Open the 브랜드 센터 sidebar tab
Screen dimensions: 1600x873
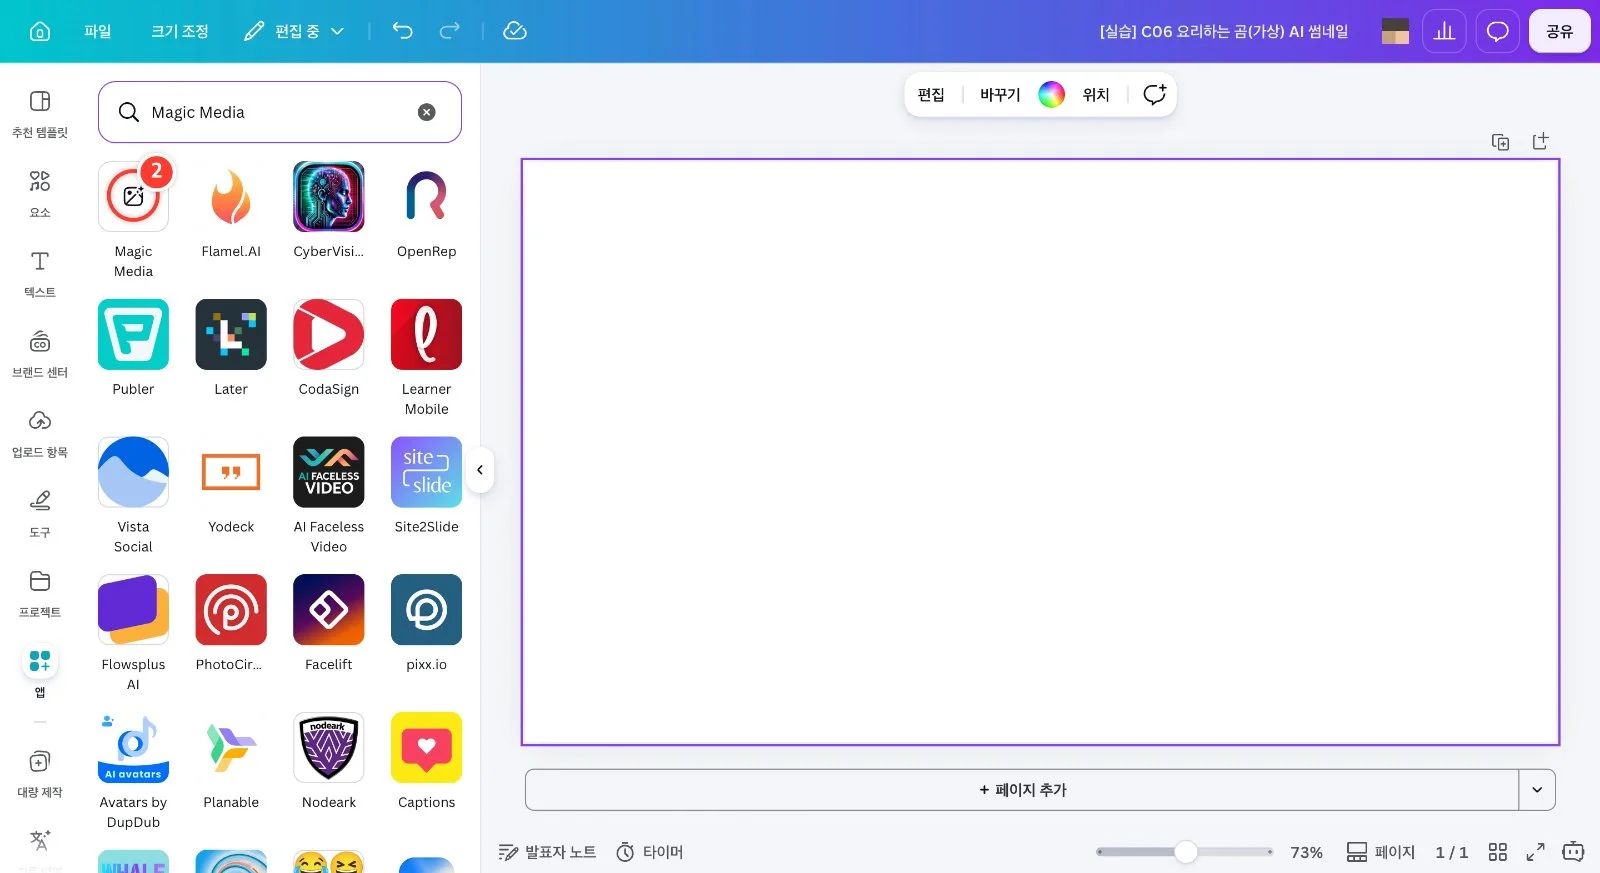pos(40,353)
